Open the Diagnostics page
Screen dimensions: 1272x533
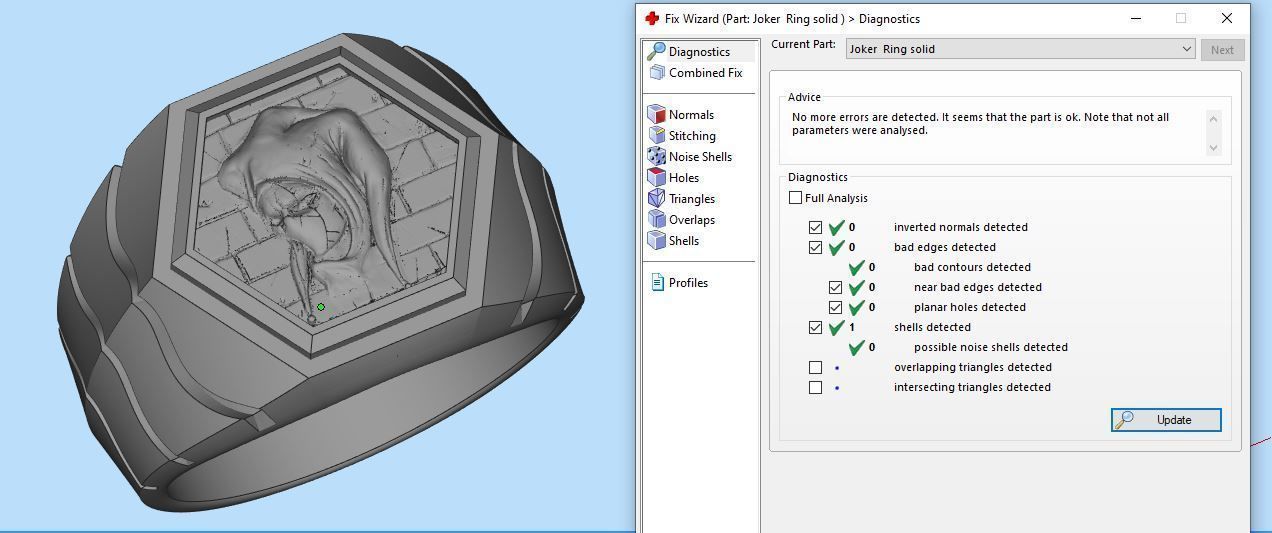[698, 51]
